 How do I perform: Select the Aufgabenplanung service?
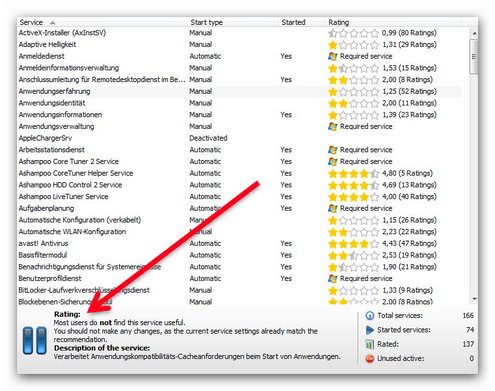pyautogui.click(x=46, y=208)
